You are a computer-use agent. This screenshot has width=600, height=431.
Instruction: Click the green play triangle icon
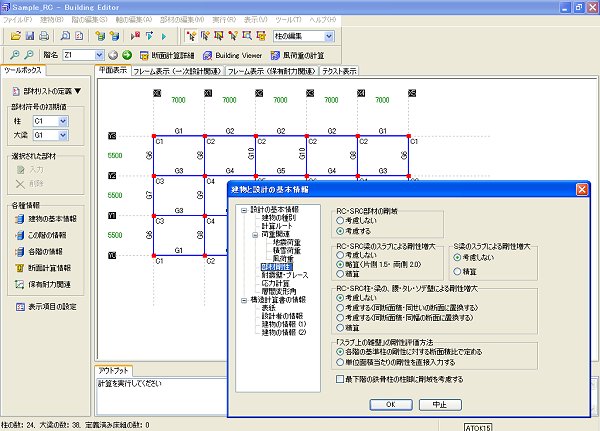(x=164, y=36)
